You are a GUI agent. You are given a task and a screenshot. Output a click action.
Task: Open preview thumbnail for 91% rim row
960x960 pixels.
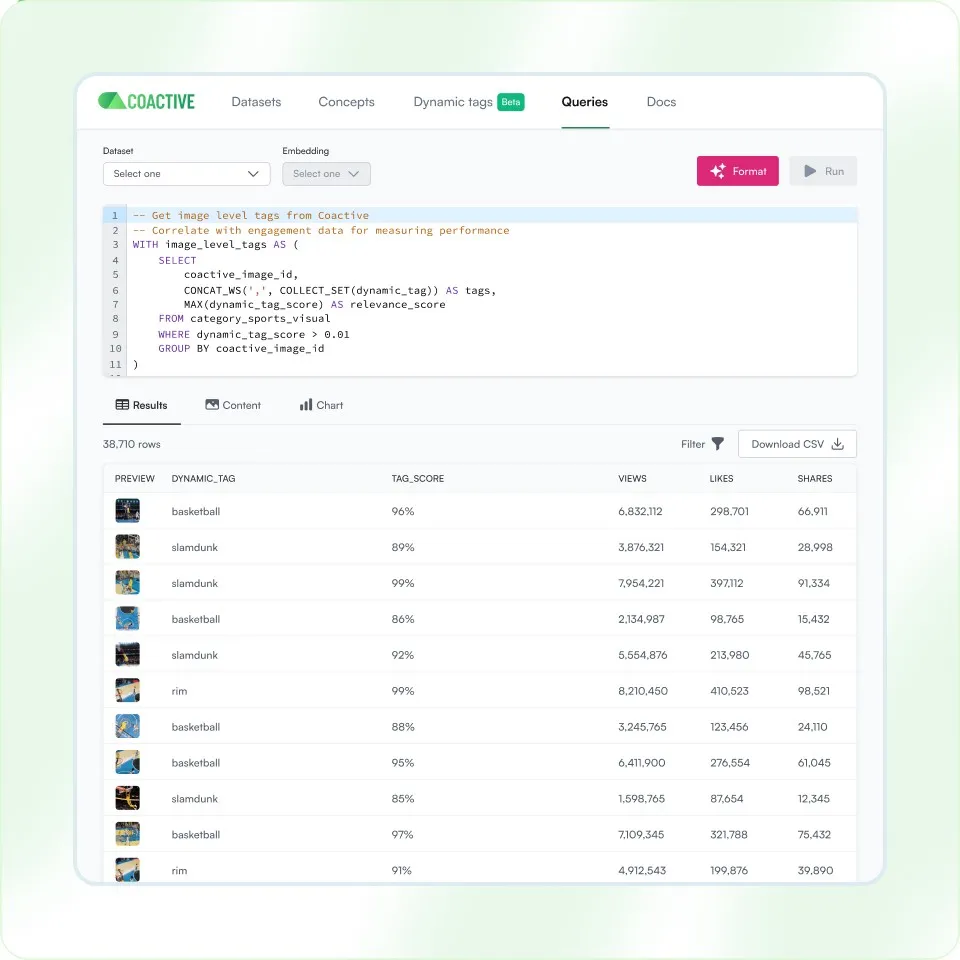127,870
